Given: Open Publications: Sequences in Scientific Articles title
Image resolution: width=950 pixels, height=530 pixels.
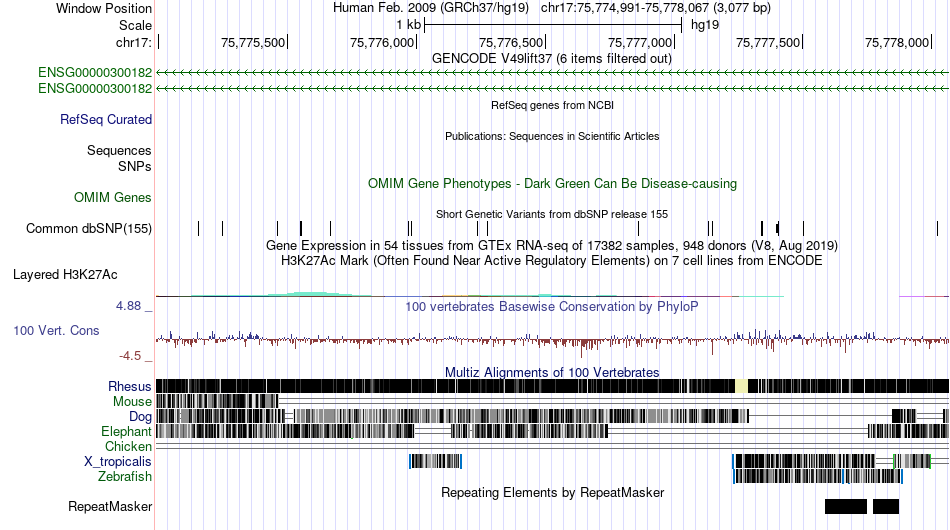Looking at the screenshot, I should (552, 136).
